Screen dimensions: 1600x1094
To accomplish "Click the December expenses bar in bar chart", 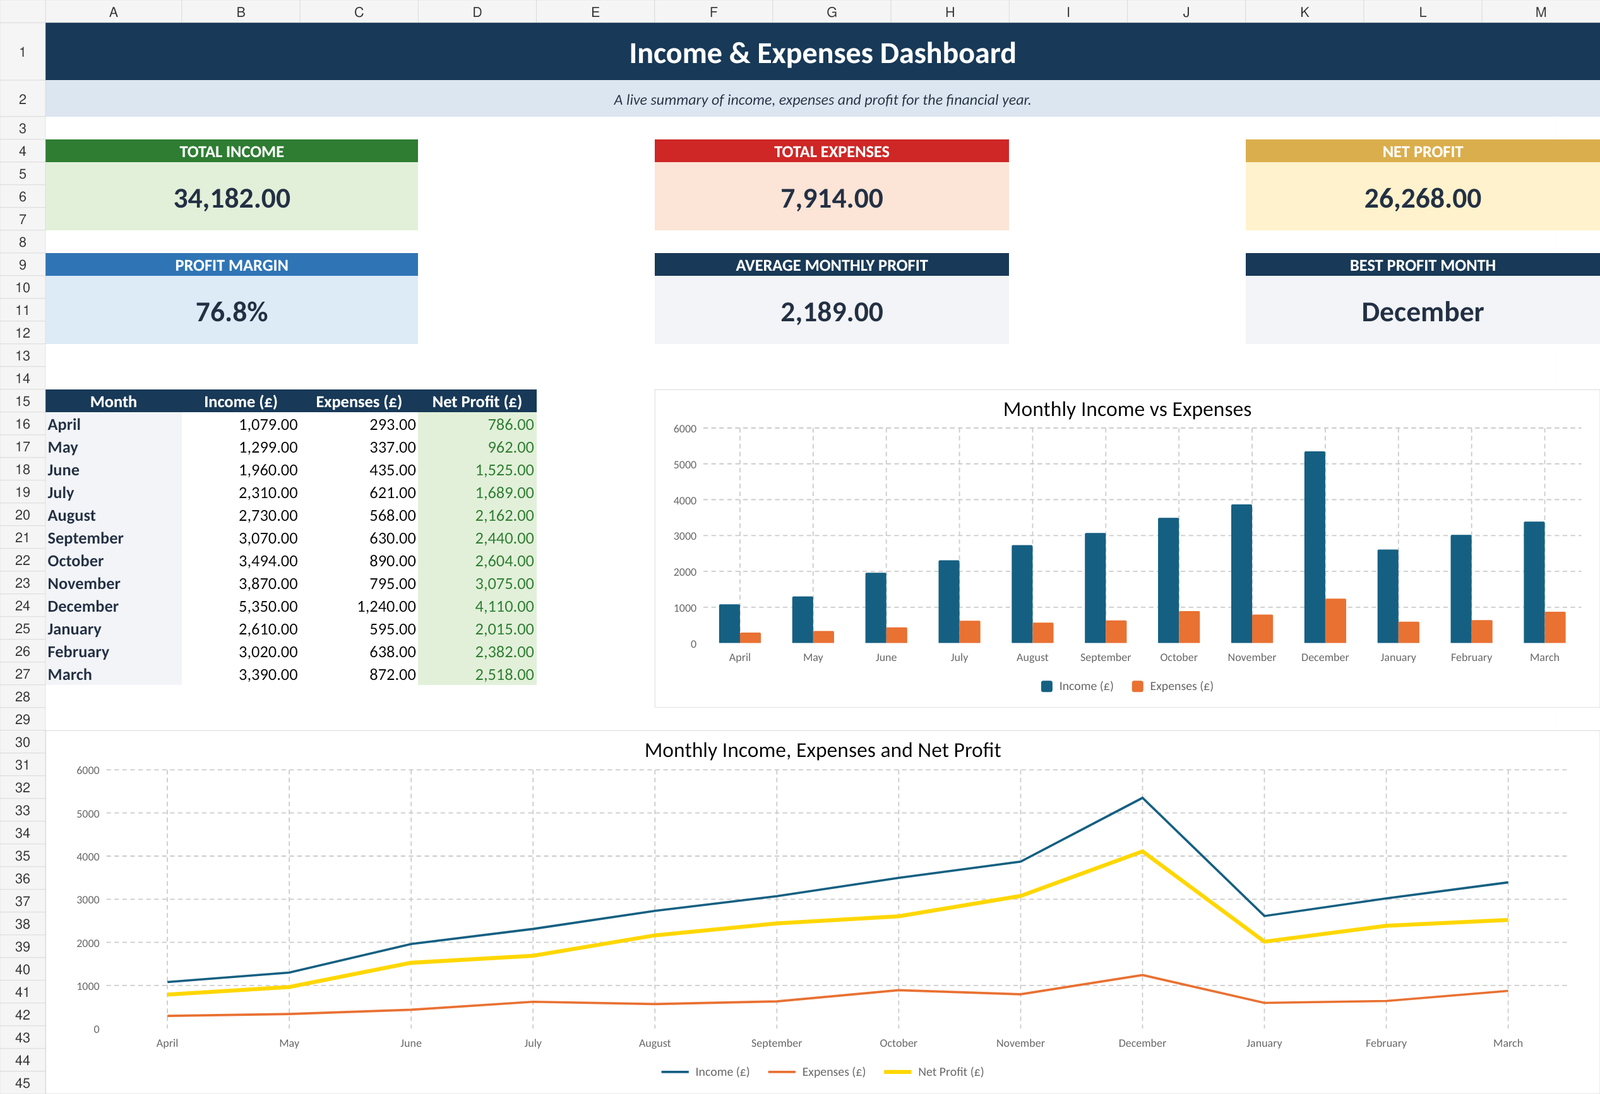I will click(1336, 621).
